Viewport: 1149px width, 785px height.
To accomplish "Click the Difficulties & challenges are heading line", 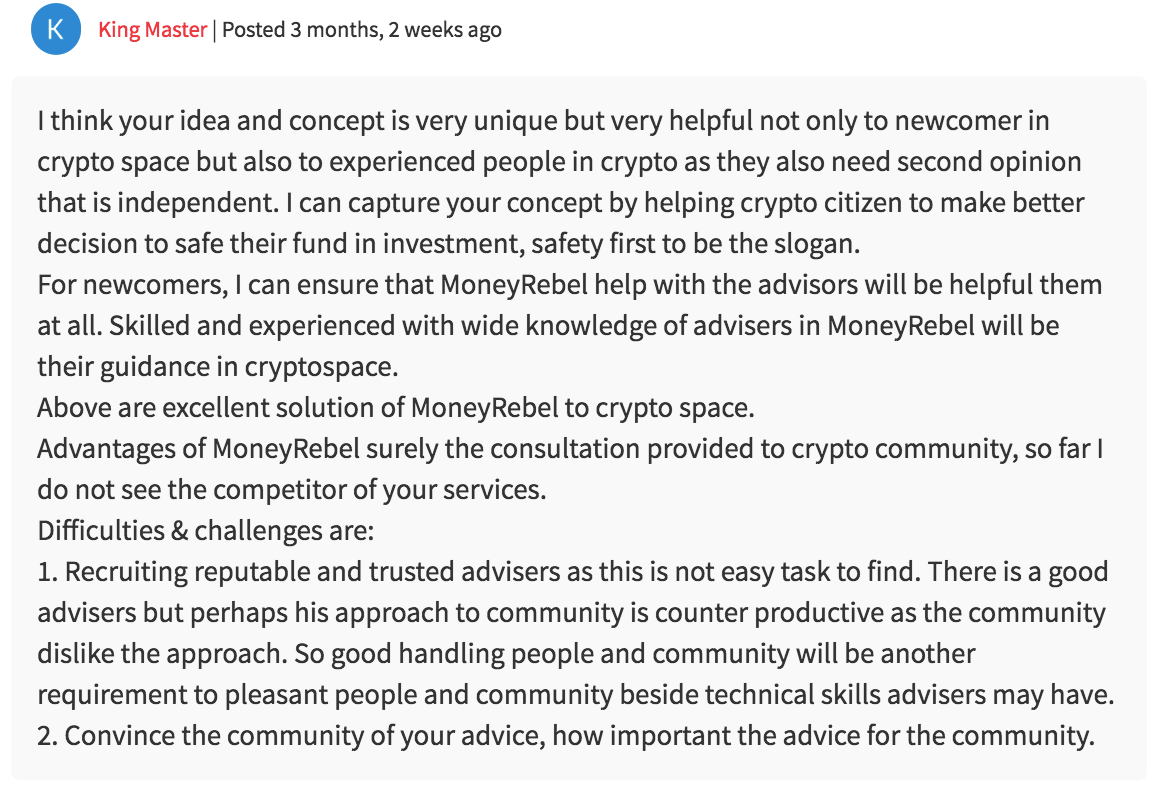I will pyautogui.click(x=205, y=531).
